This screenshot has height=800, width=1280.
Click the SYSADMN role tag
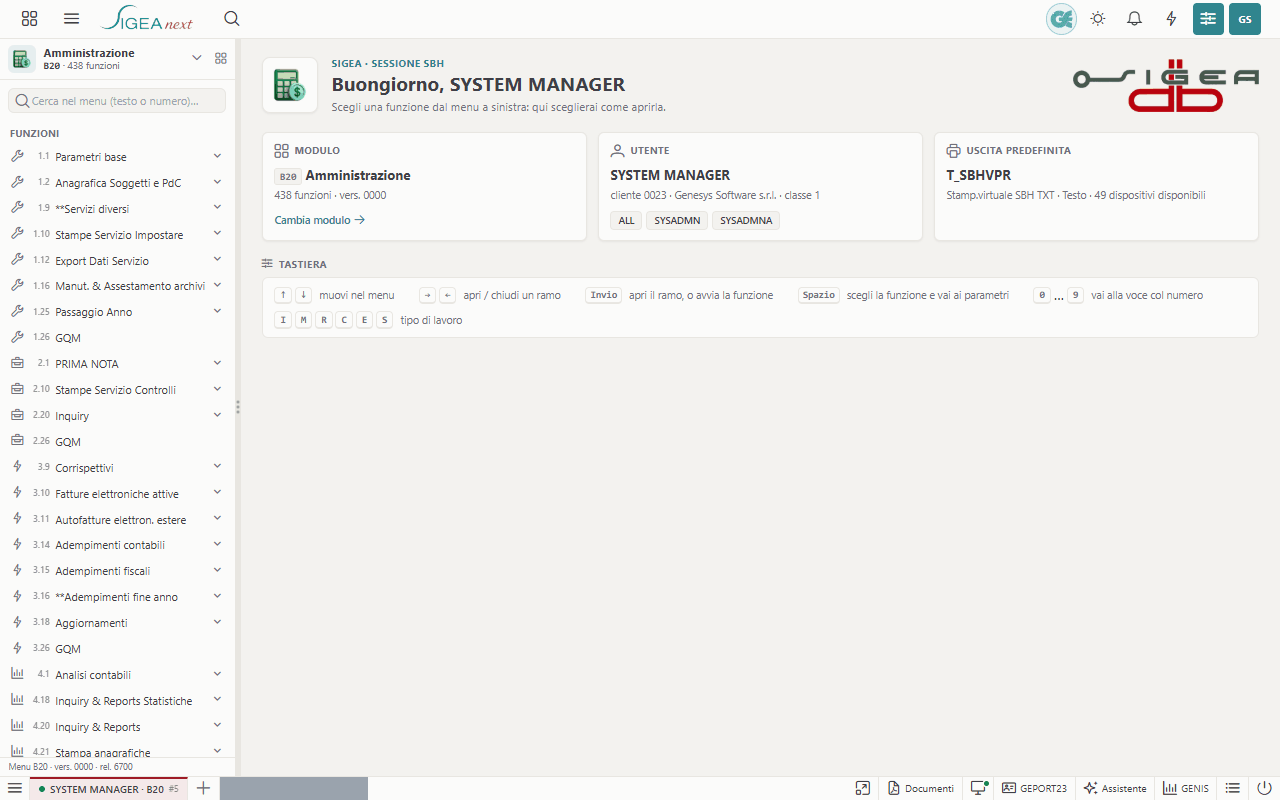click(676, 221)
